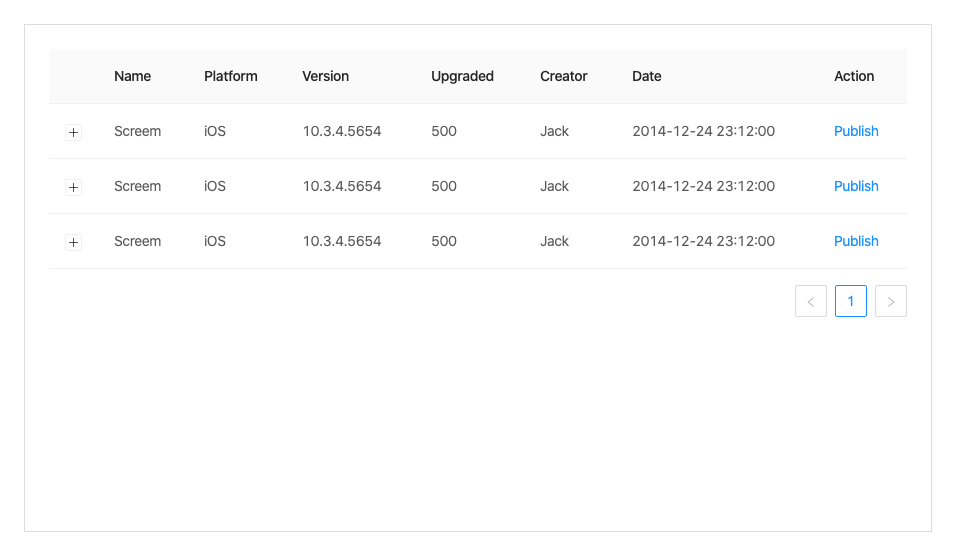Select the first row's version number cell
This screenshot has width=956, height=556.
[342, 131]
